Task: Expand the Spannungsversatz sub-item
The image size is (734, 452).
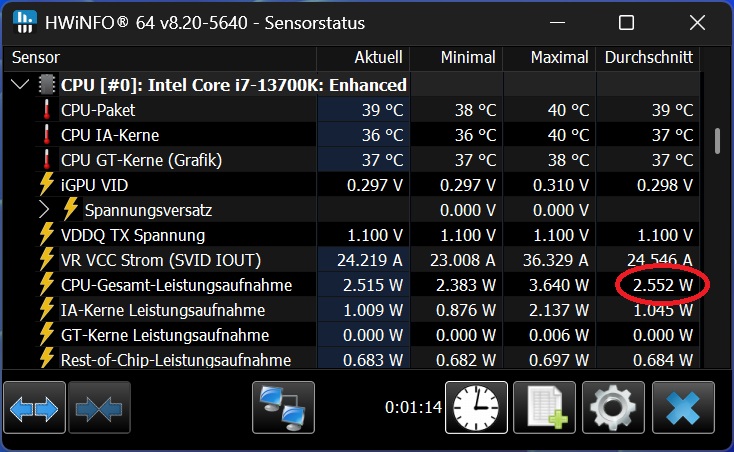Action: pyautogui.click(x=44, y=210)
